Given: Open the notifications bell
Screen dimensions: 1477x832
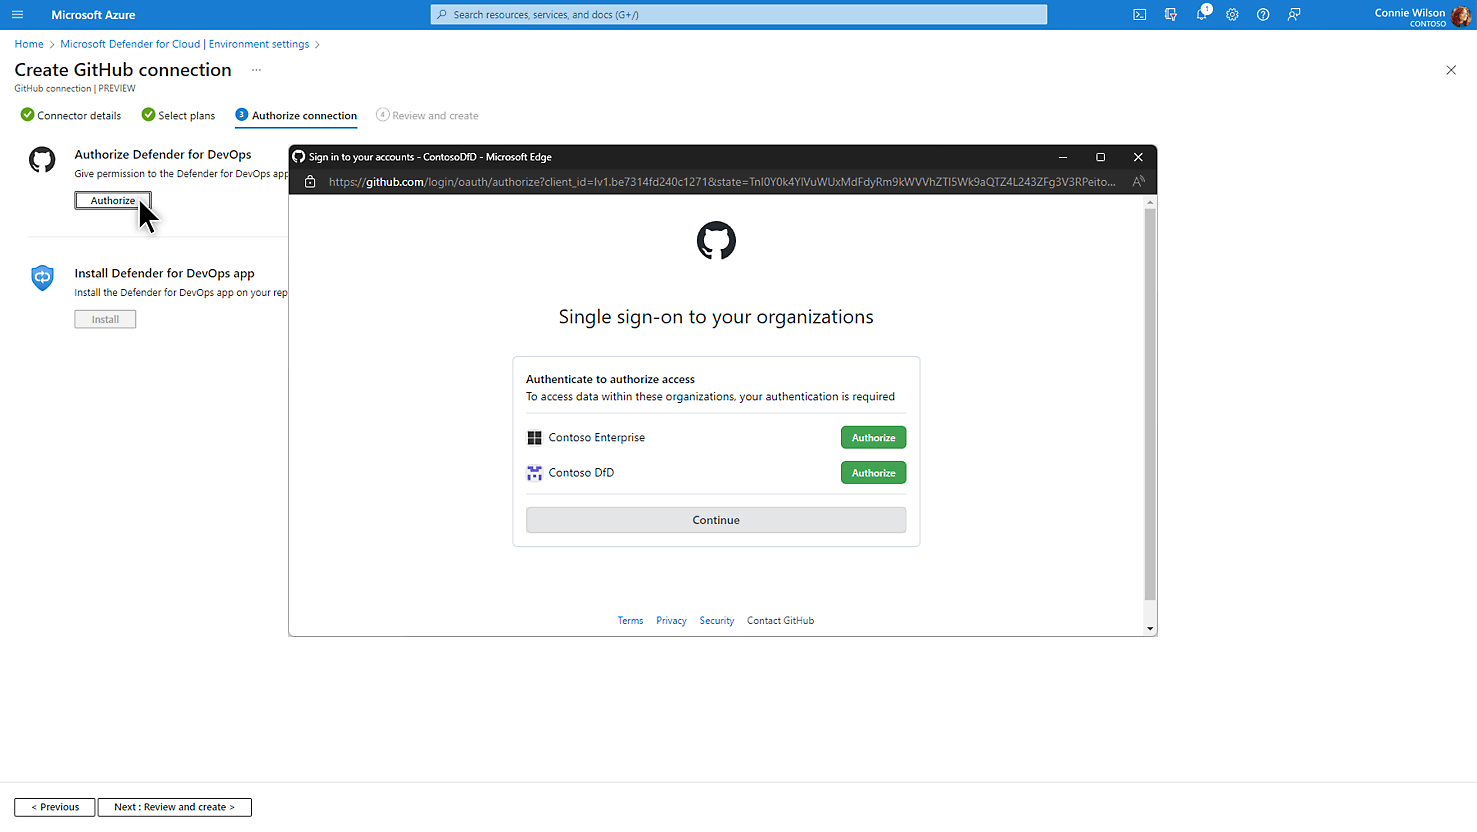Looking at the screenshot, I should (x=1202, y=15).
